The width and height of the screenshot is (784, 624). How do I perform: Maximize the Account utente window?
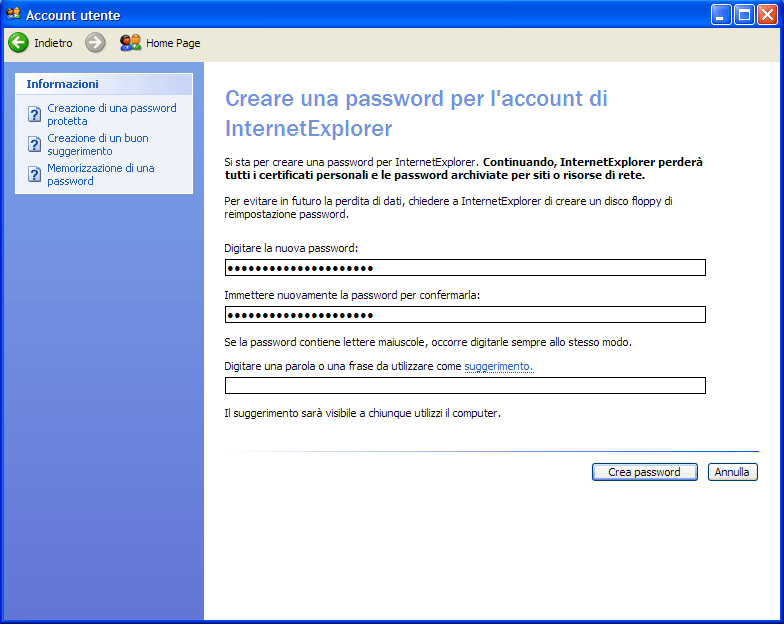(744, 15)
